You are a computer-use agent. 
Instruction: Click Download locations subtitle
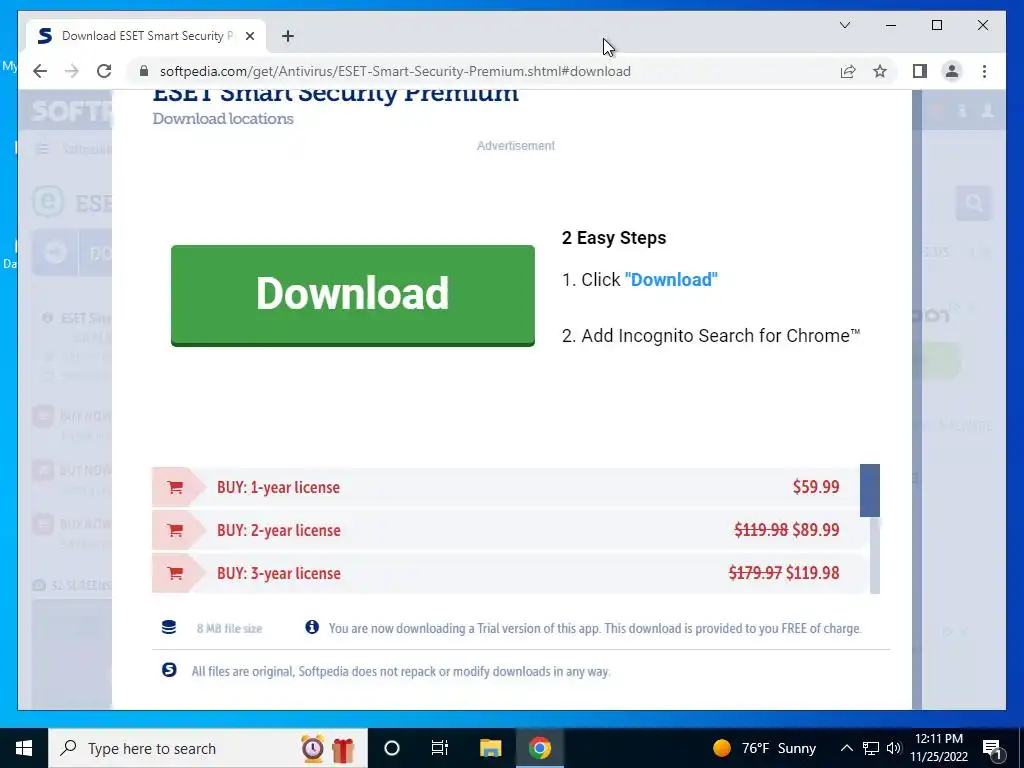(x=223, y=119)
